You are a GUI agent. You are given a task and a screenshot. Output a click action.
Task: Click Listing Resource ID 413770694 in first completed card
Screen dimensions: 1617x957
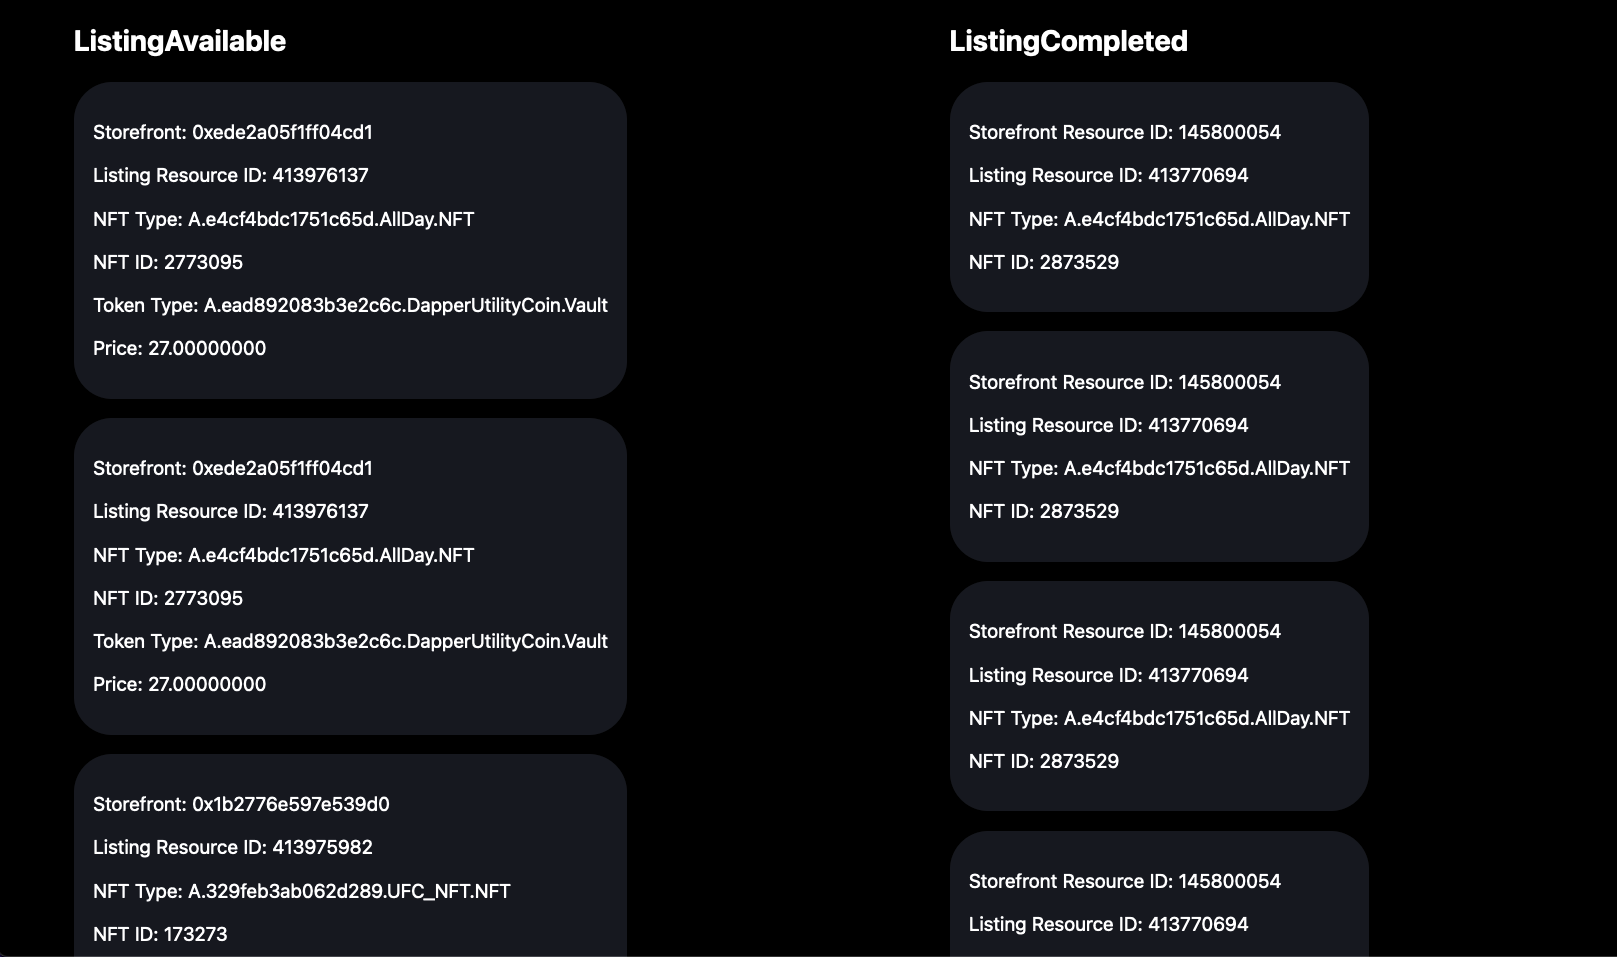pyautogui.click(x=1109, y=175)
